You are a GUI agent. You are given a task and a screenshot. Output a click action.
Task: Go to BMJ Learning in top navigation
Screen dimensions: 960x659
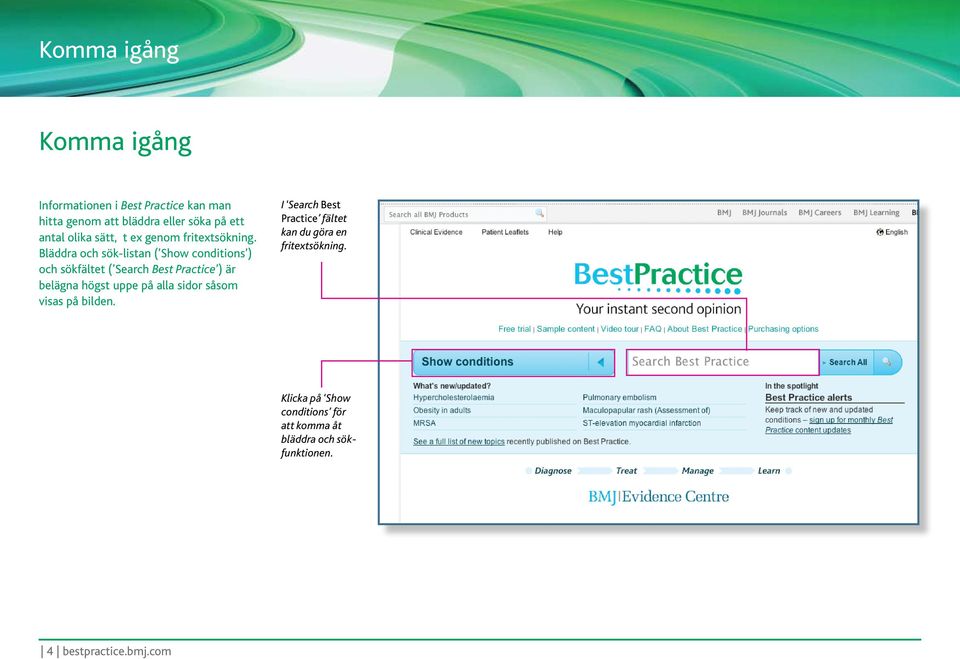tap(876, 213)
